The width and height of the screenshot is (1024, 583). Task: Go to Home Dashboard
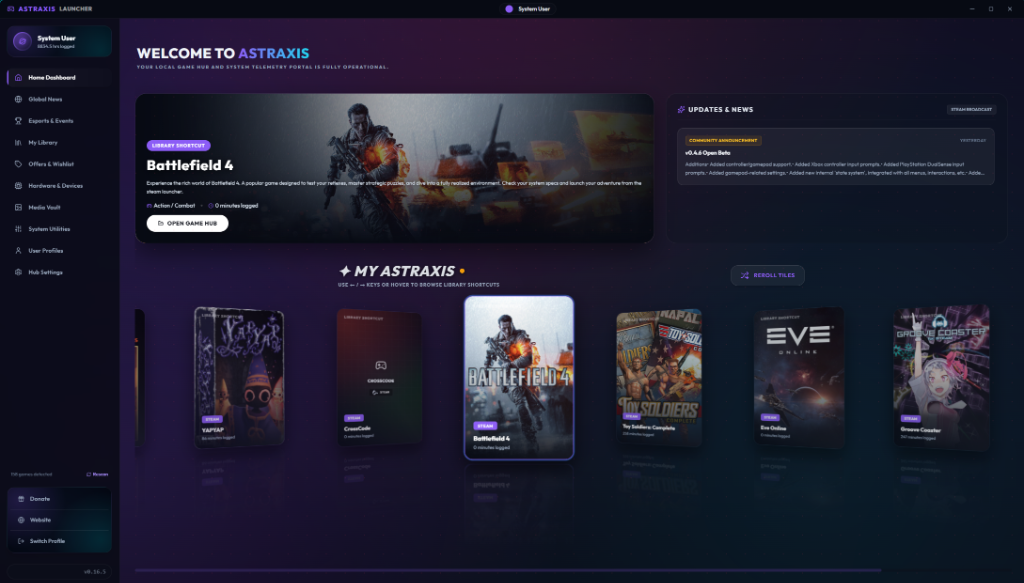(59, 77)
